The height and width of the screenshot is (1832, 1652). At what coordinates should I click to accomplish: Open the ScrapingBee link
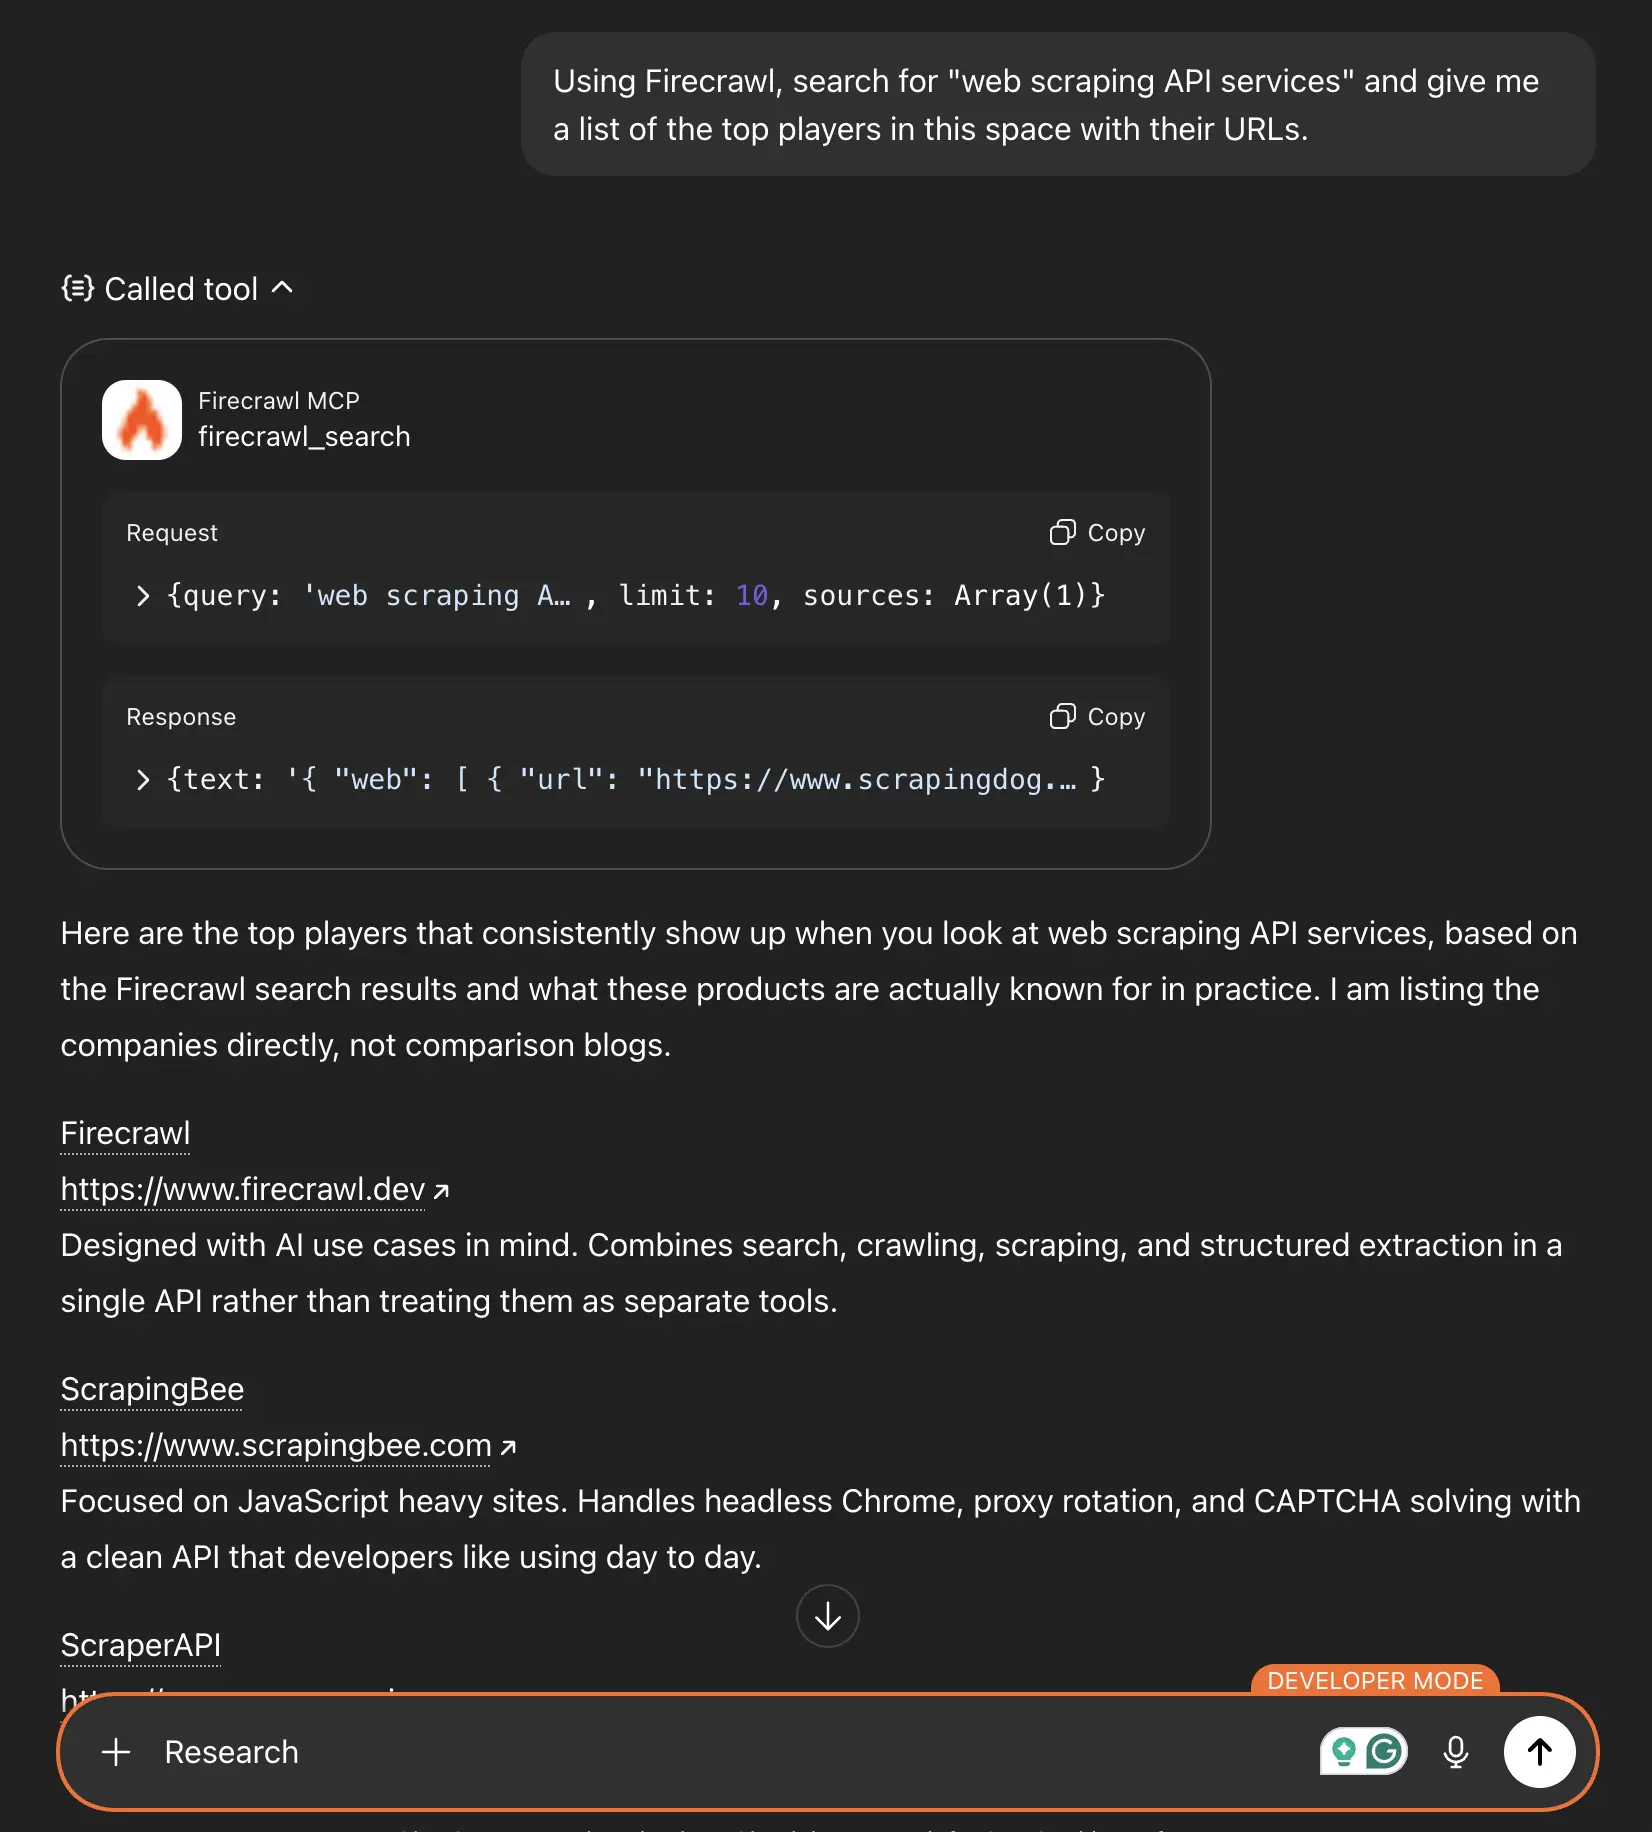pyautogui.click(x=152, y=1389)
